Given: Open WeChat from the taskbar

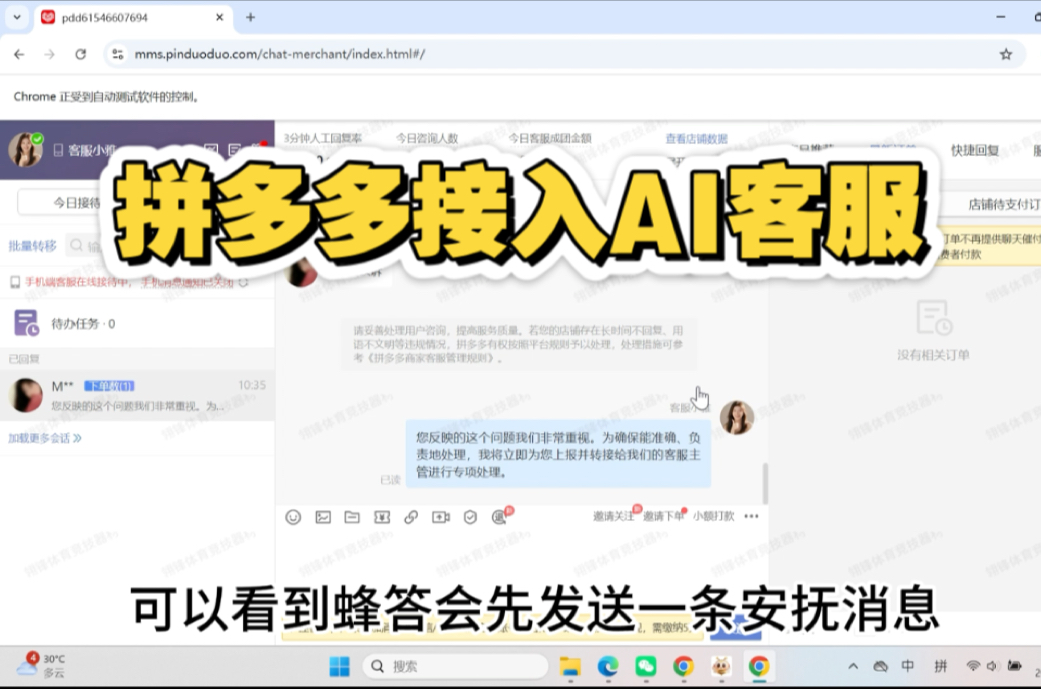Looking at the screenshot, I should point(645,666).
